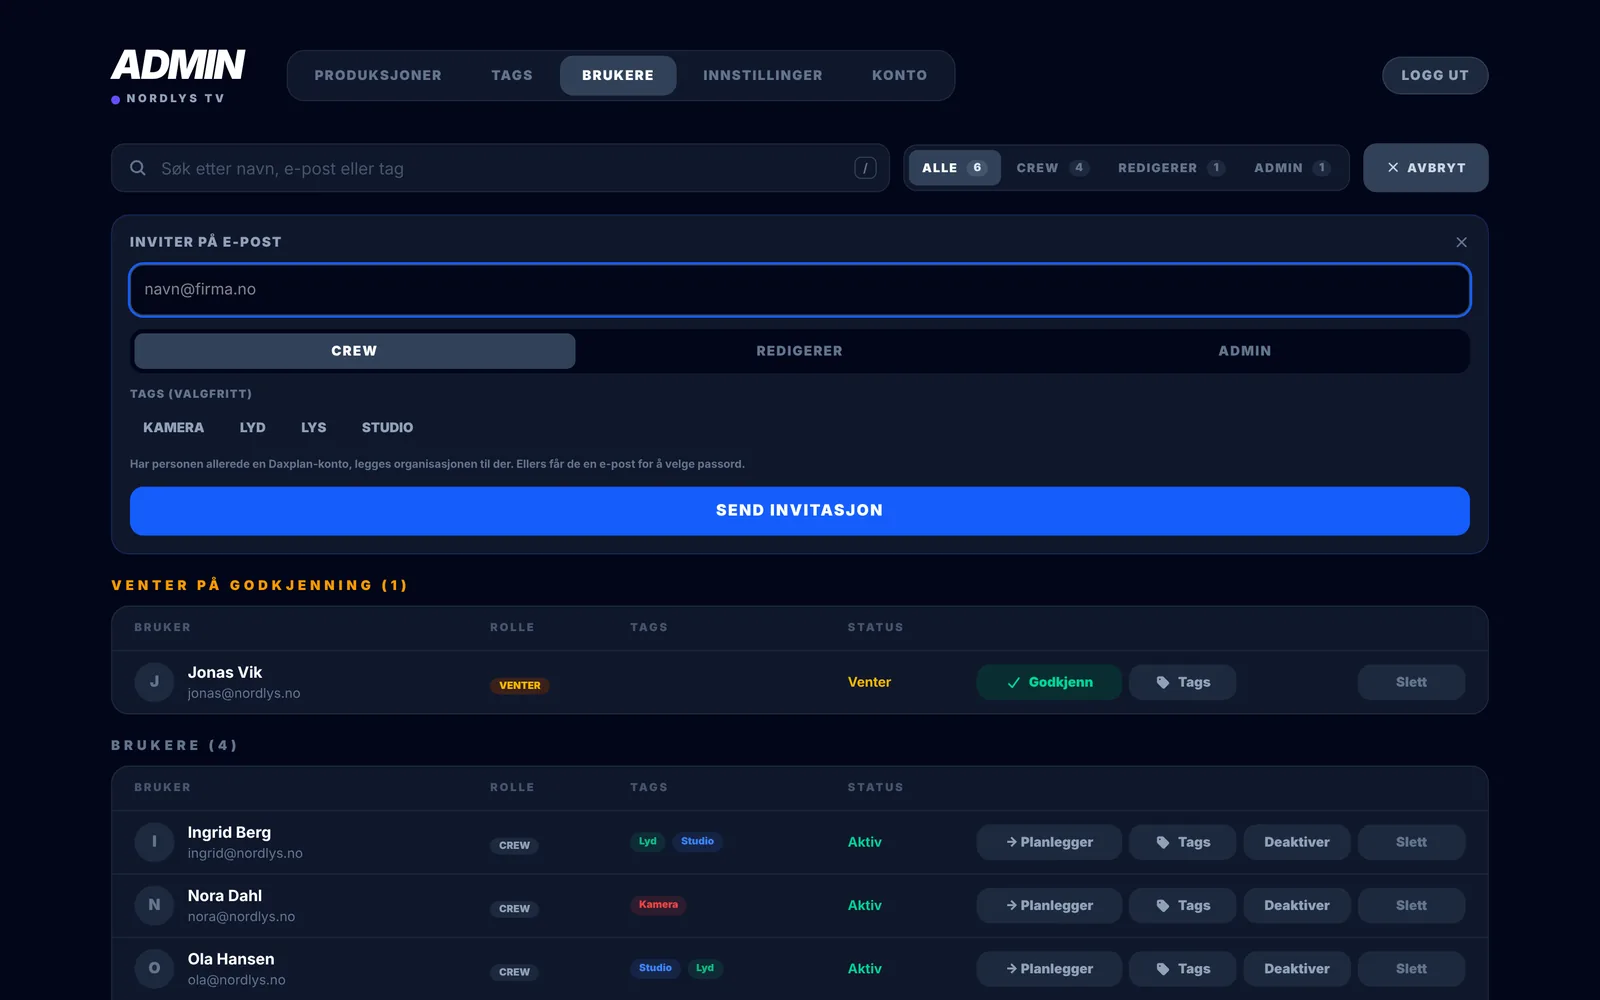
Task: Select the Admin role for invitation
Action: coord(1244,351)
